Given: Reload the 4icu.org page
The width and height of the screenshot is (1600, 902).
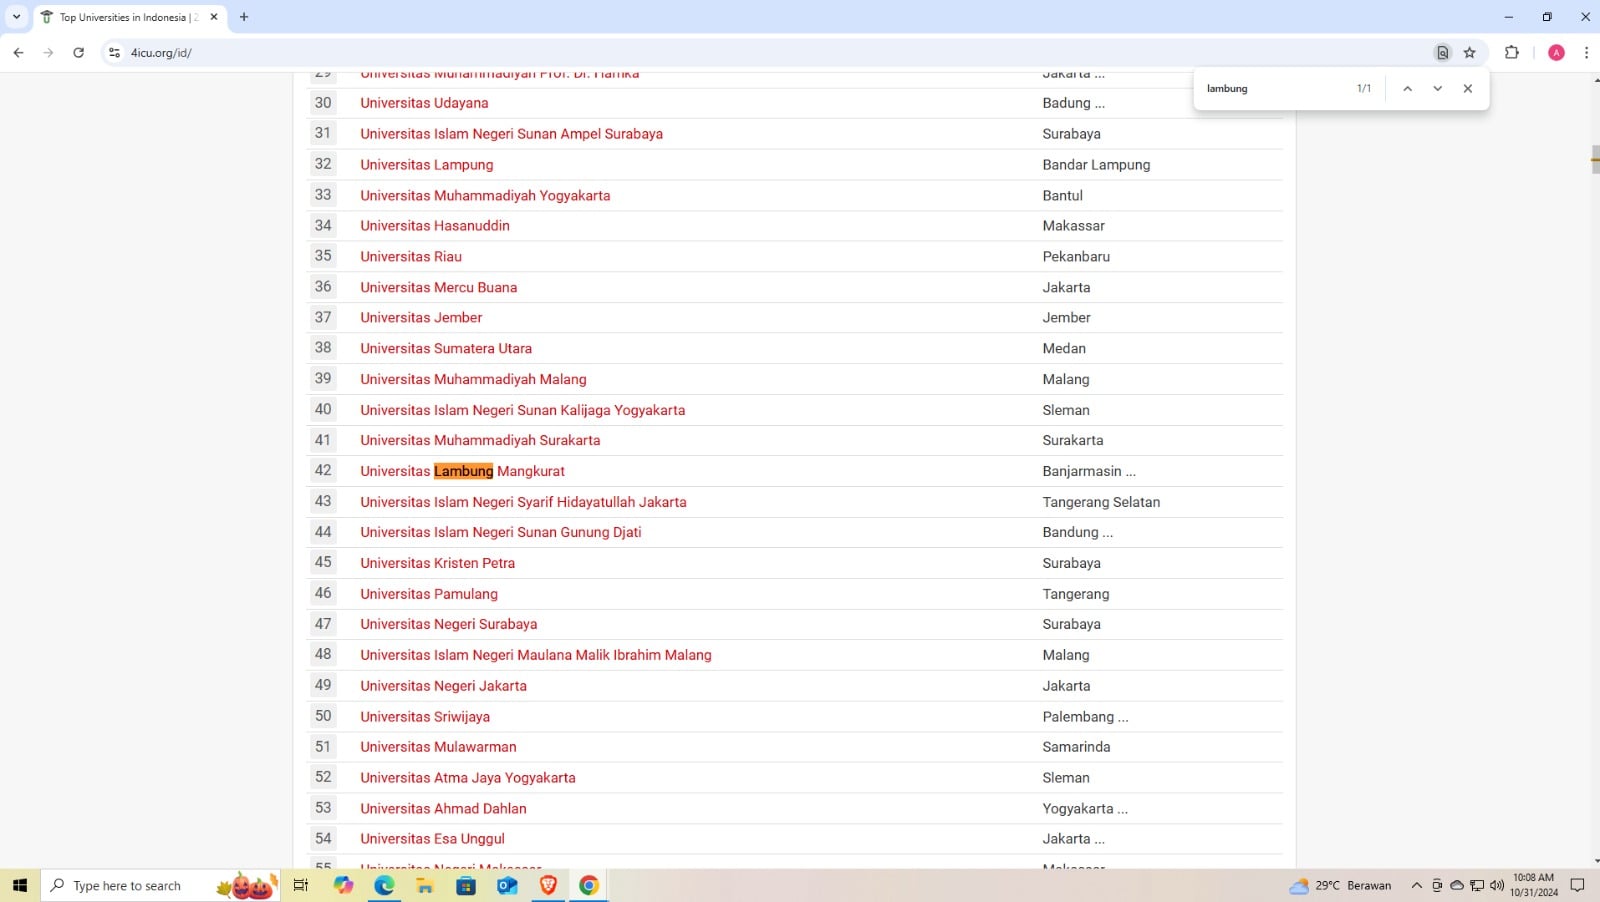Looking at the screenshot, I should click(78, 53).
